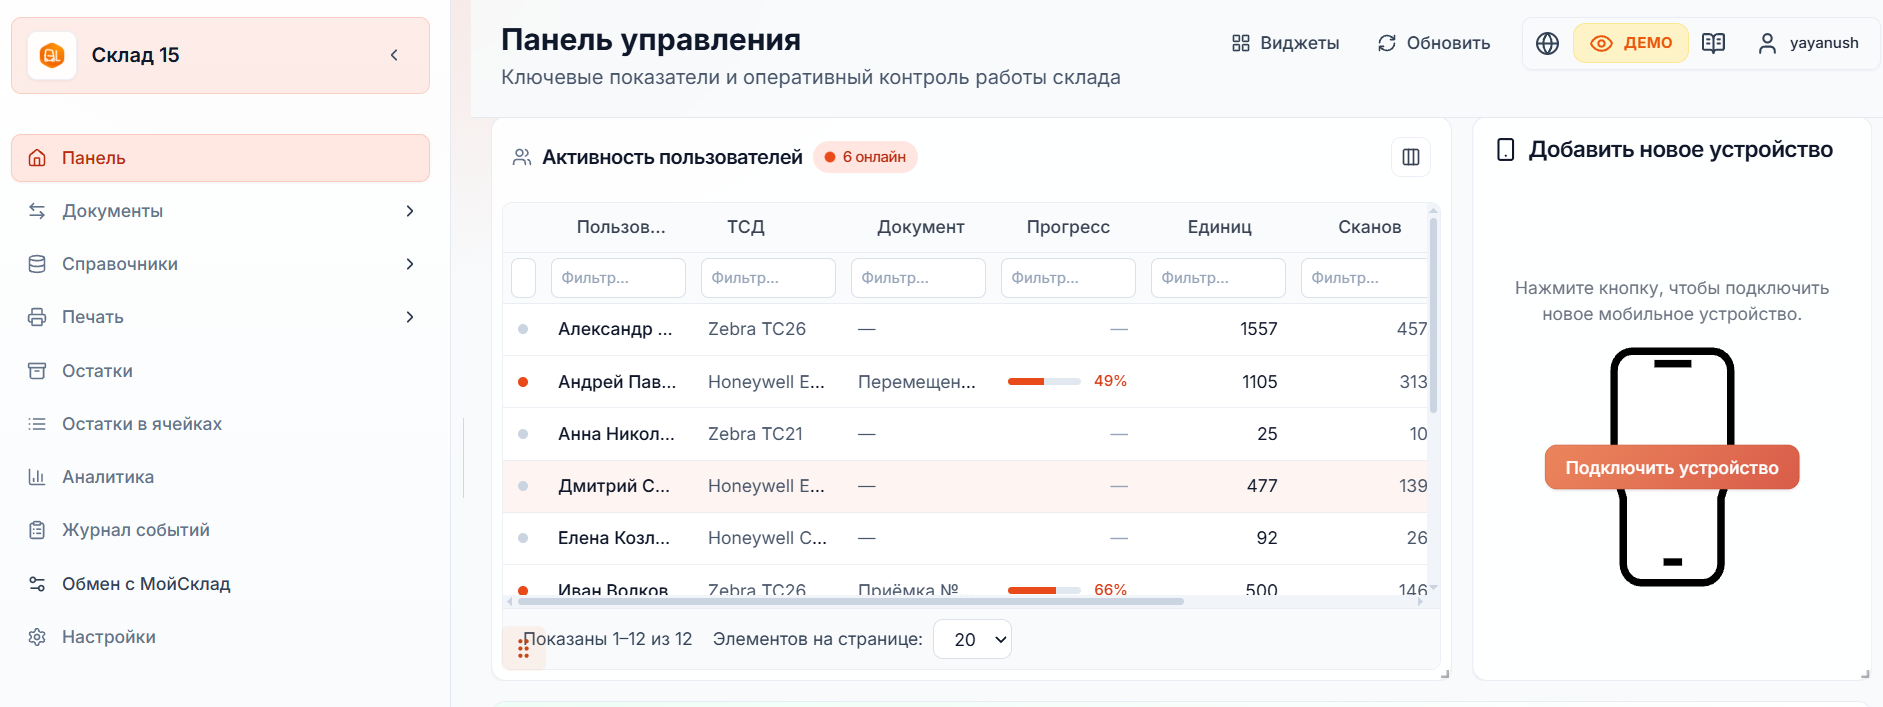Focus the ТСД filter field
Viewport: 1883px width, 707px height.
(768, 278)
